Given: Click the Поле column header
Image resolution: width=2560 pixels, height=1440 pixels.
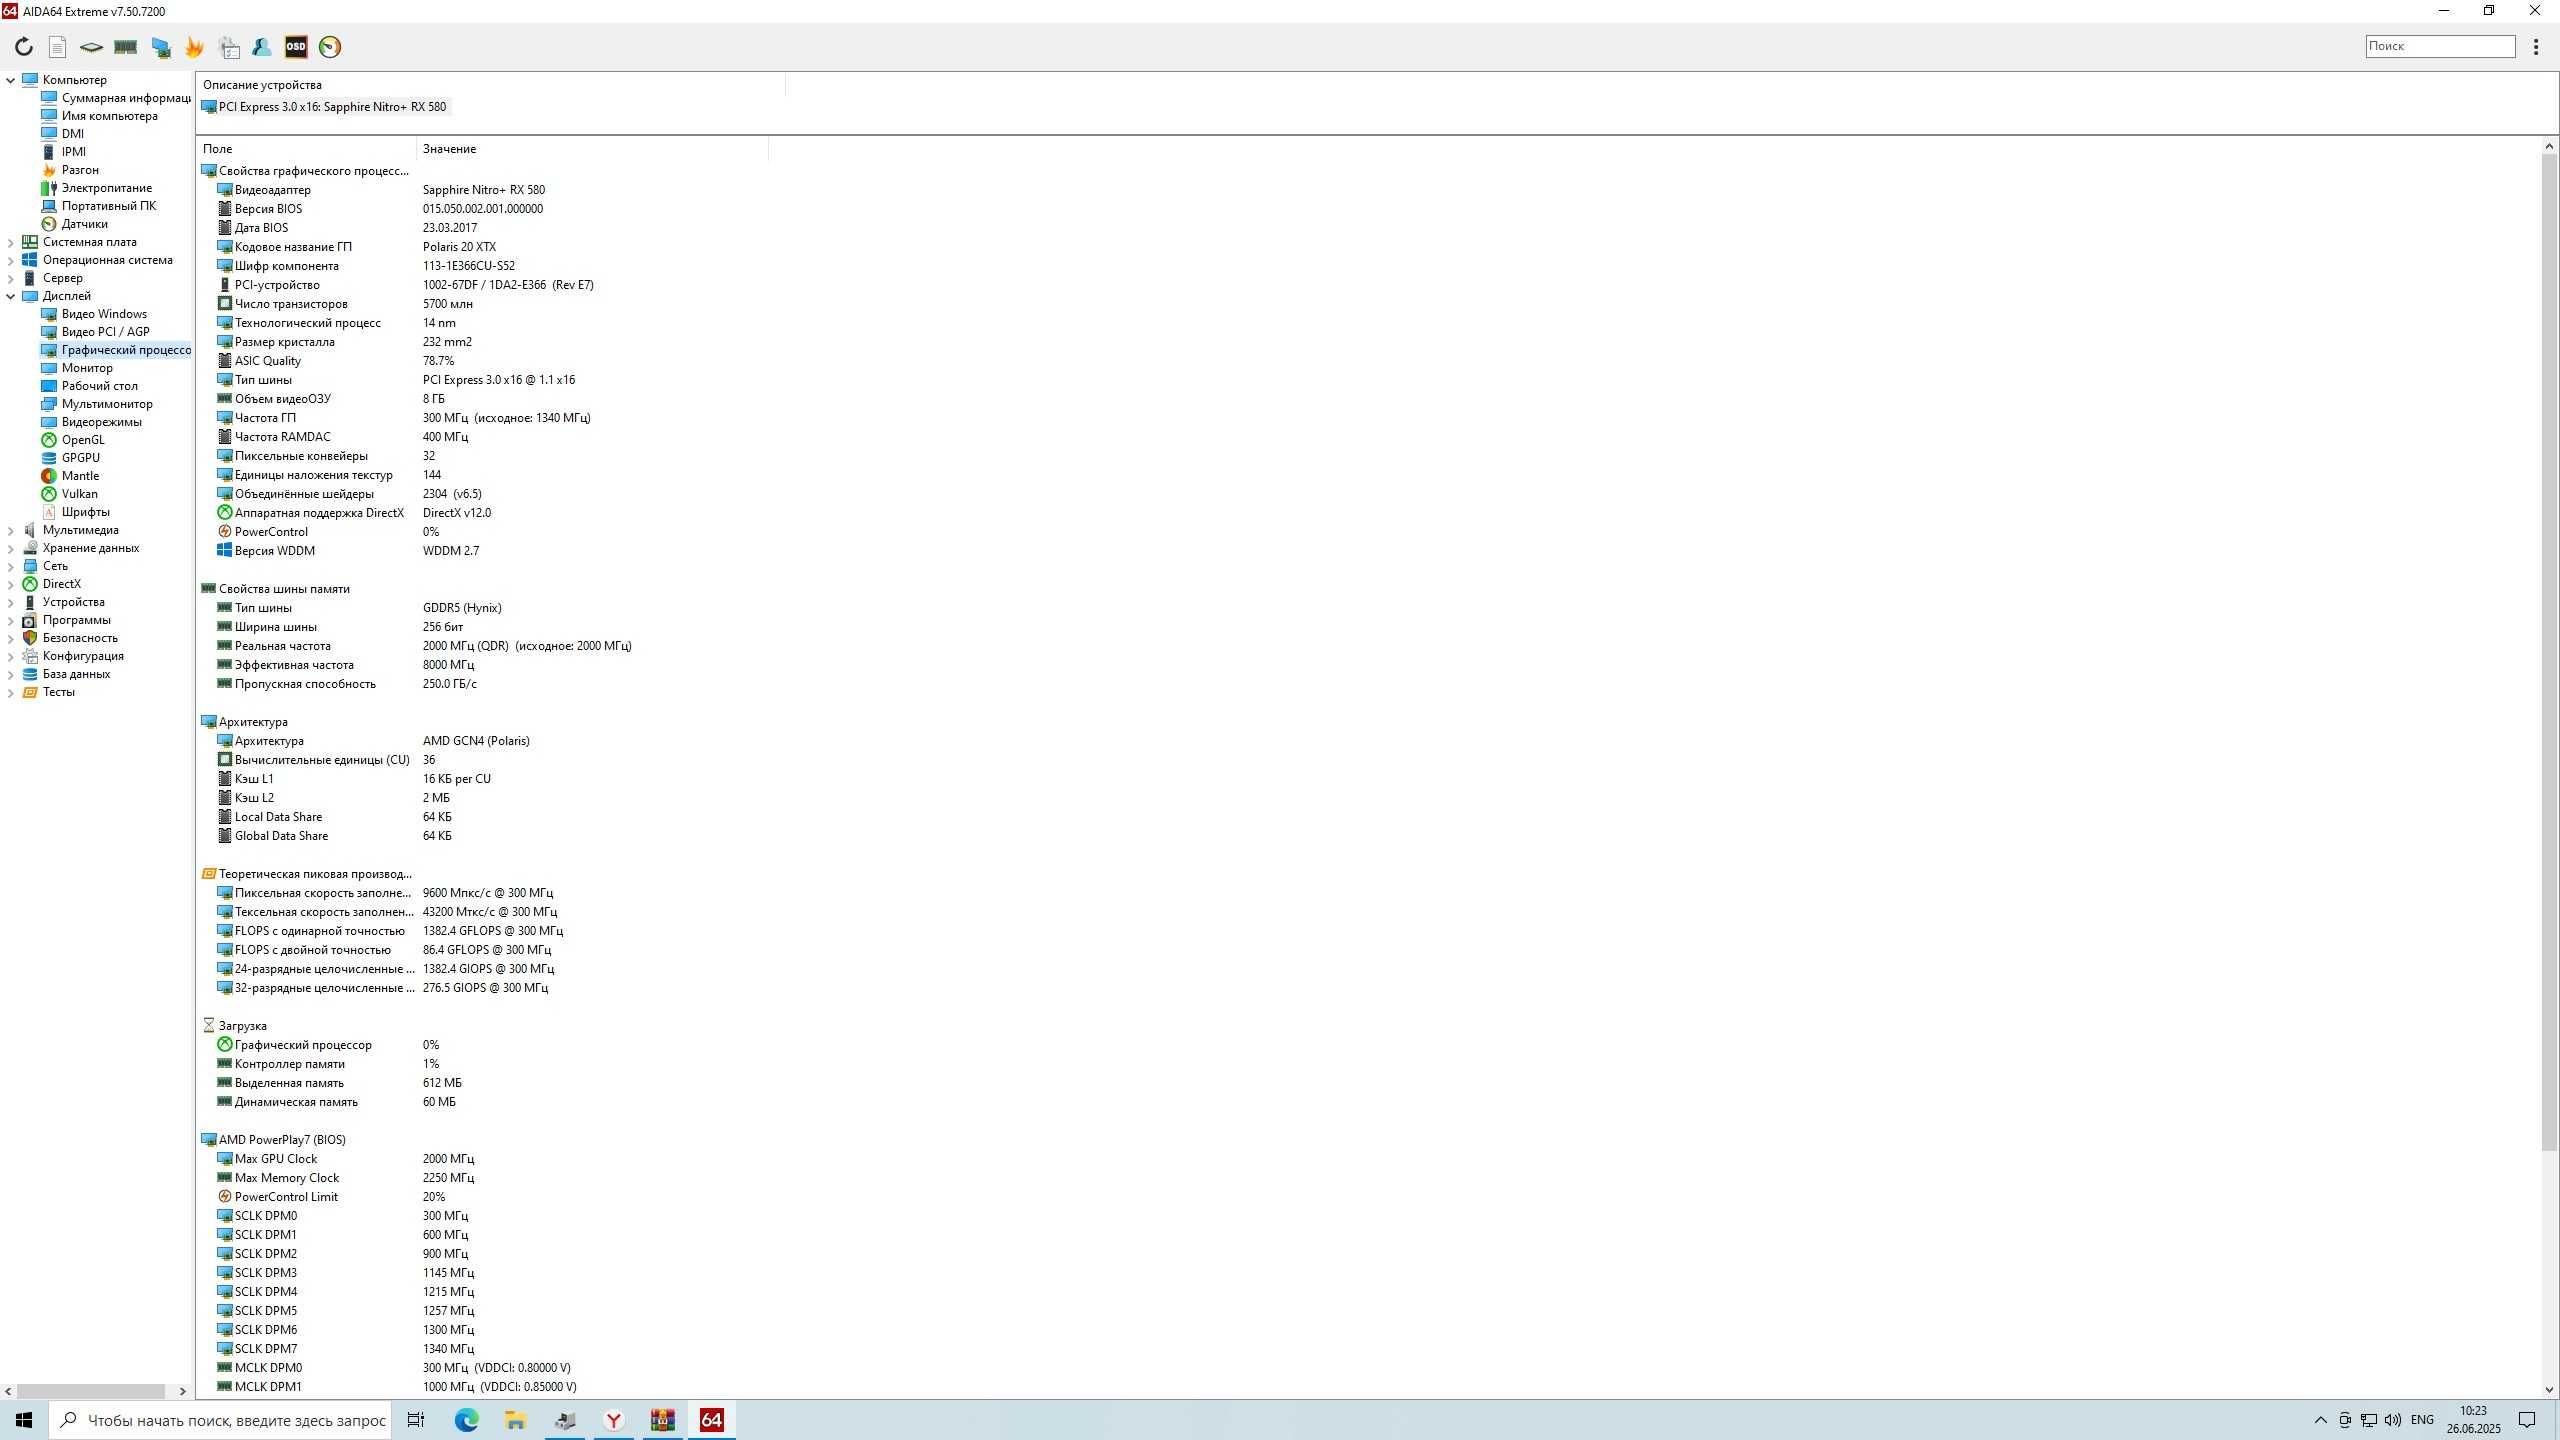Looking at the screenshot, I should coord(306,149).
